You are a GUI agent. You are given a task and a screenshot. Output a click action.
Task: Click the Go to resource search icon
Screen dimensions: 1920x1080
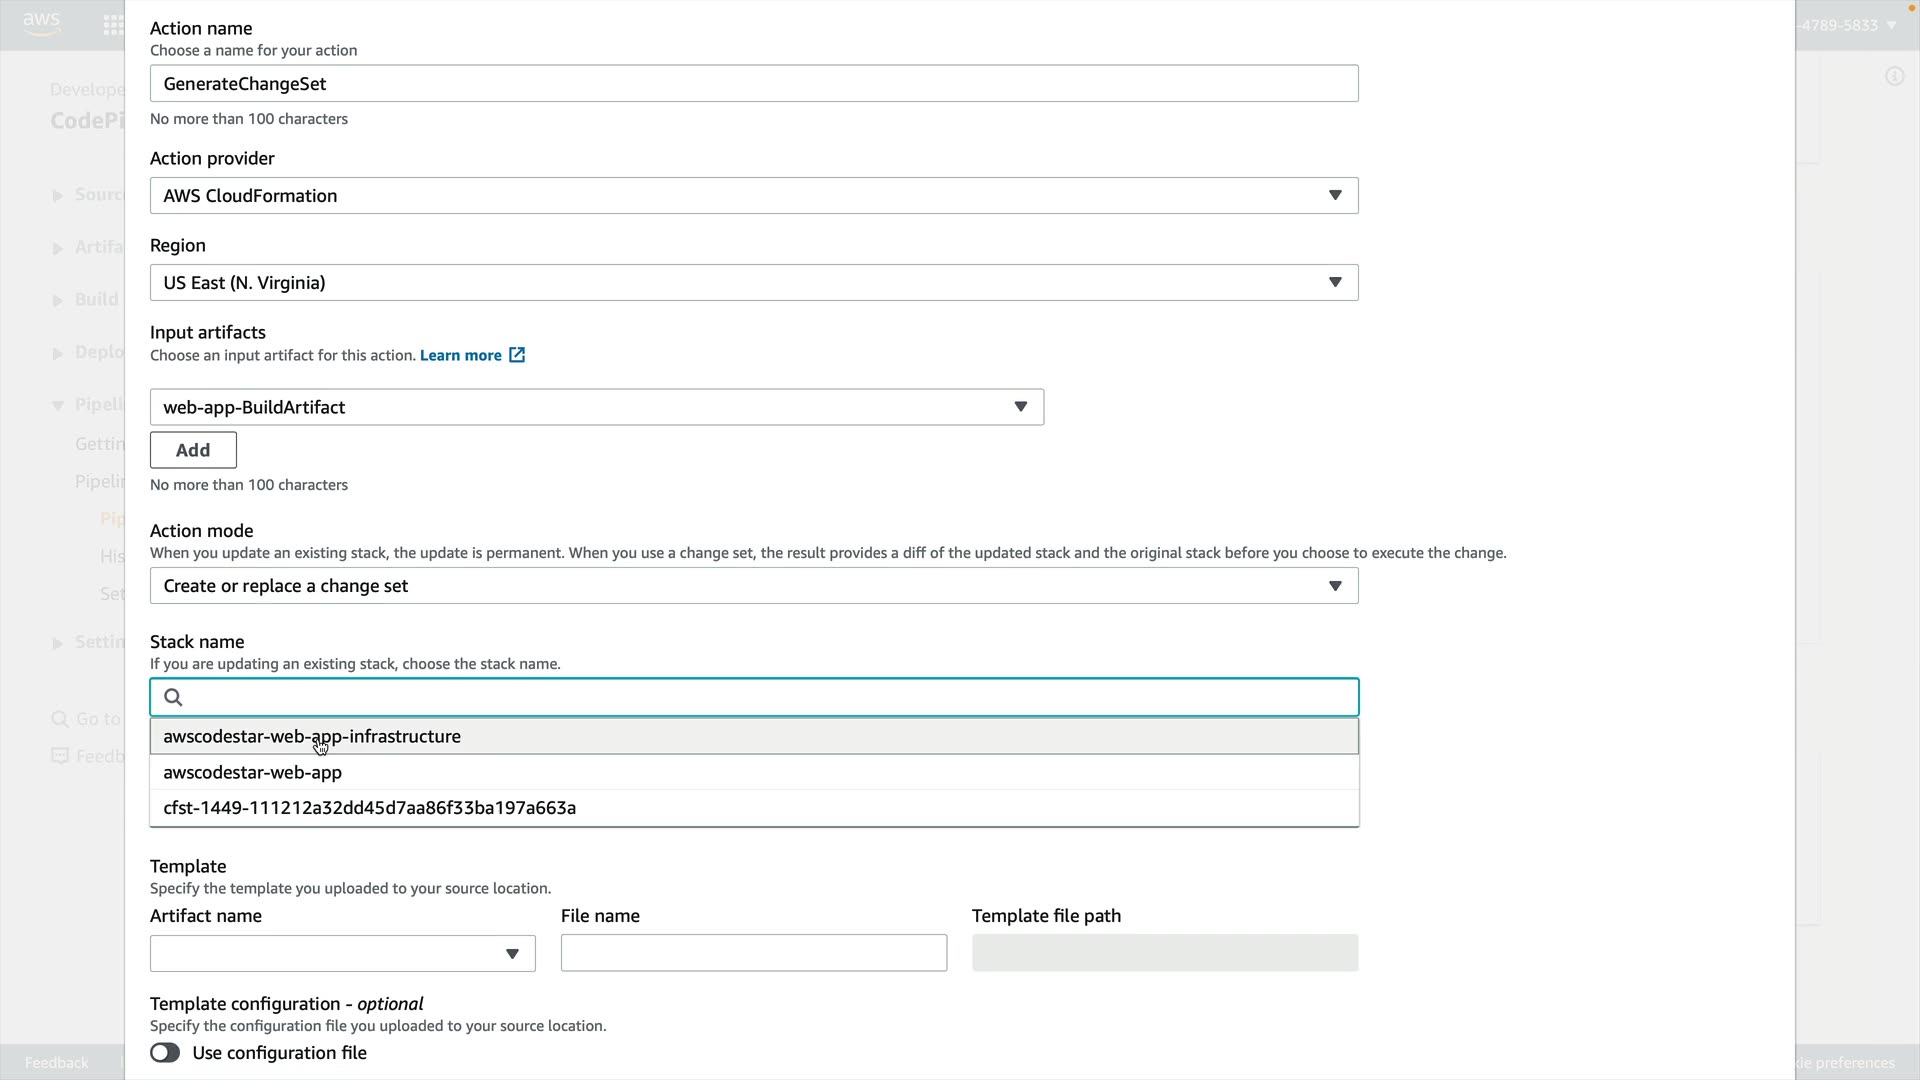tap(60, 719)
